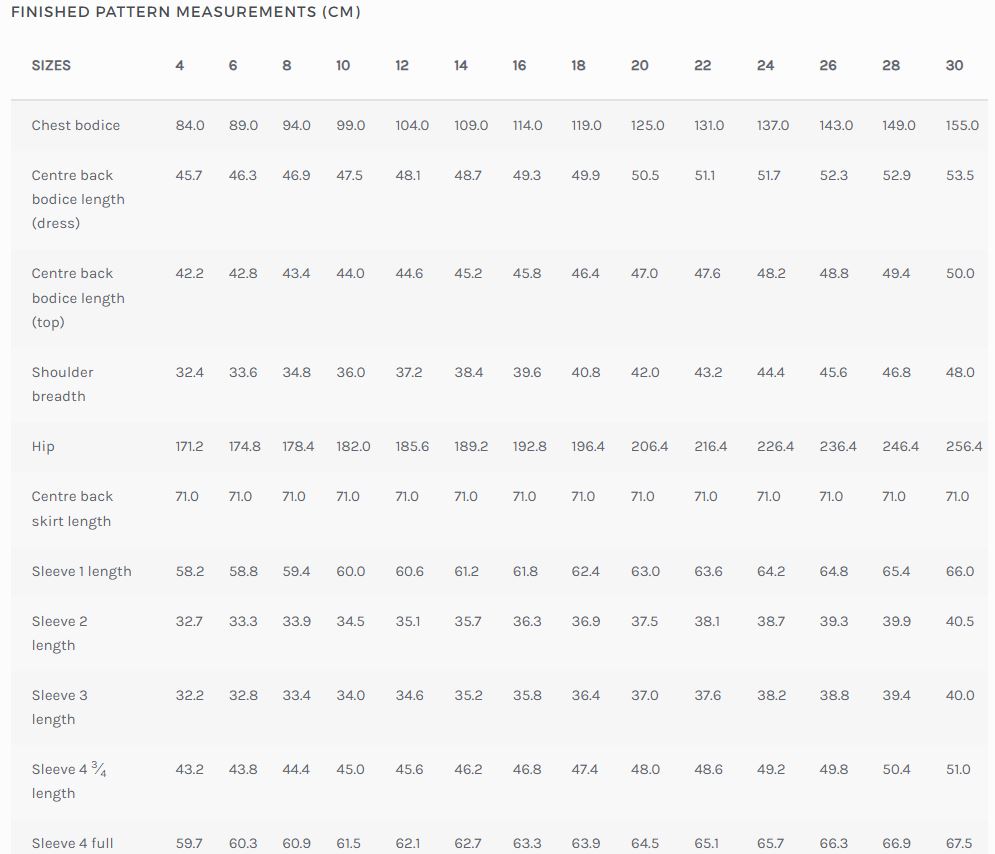Click the "Finished Pattern Measurements (CM)" heading
The height and width of the screenshot is (854, 995).
click(185, 12)
